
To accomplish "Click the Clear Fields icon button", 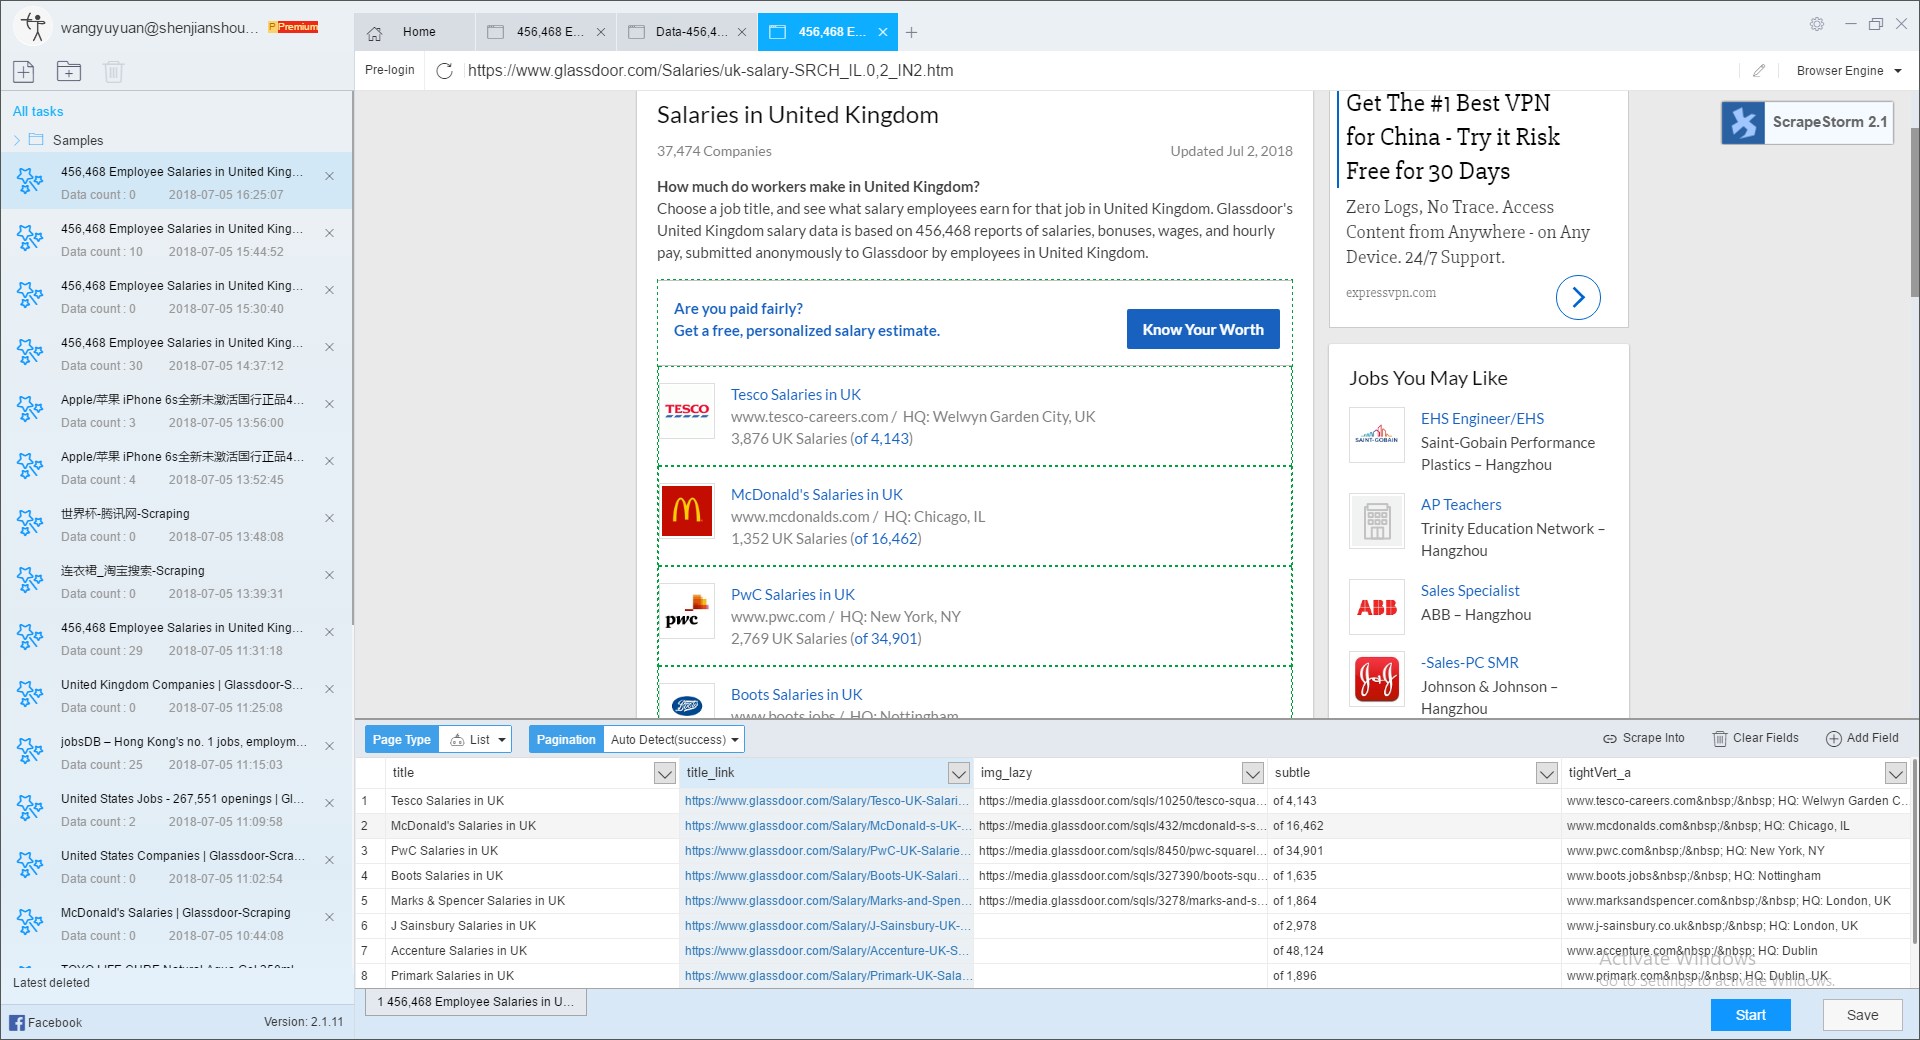I will [x=1755, y=738].
